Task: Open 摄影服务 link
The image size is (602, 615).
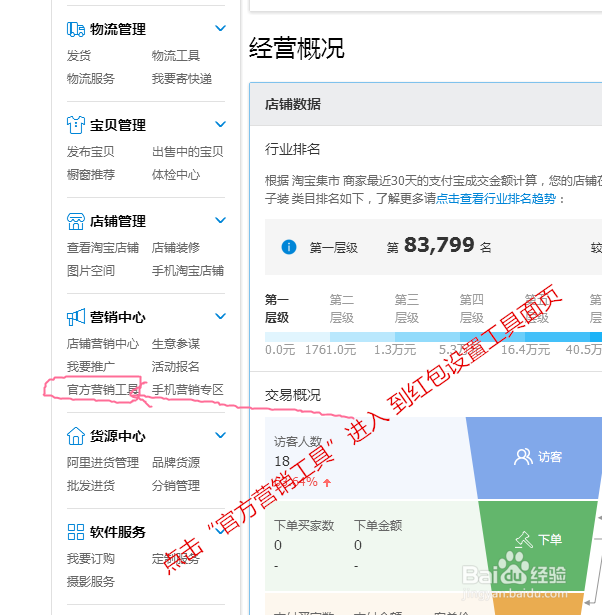Action: click(x=91, y=581)
